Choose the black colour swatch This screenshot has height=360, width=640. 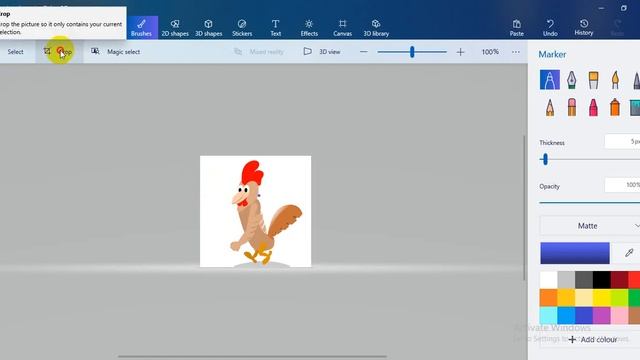pos(602,280)
